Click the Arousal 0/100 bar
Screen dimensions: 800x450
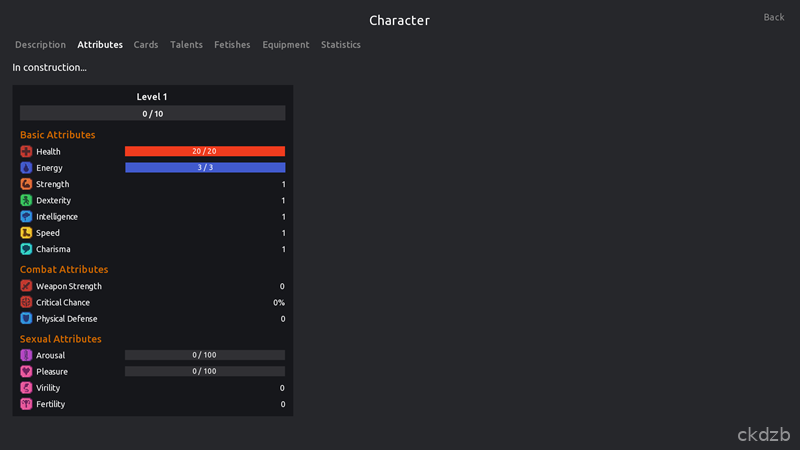(205, 355)
